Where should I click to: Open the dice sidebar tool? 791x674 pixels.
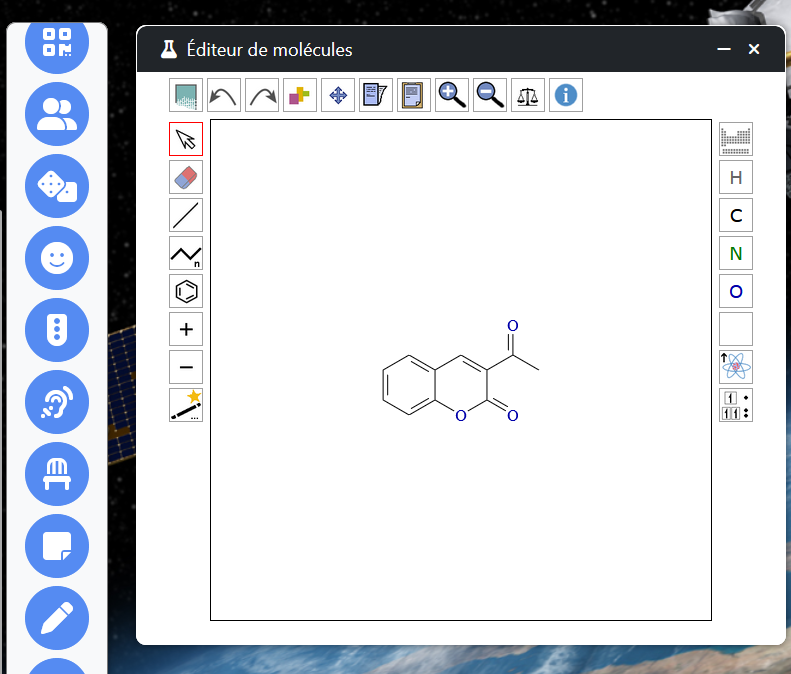click(x=57, y=186)
